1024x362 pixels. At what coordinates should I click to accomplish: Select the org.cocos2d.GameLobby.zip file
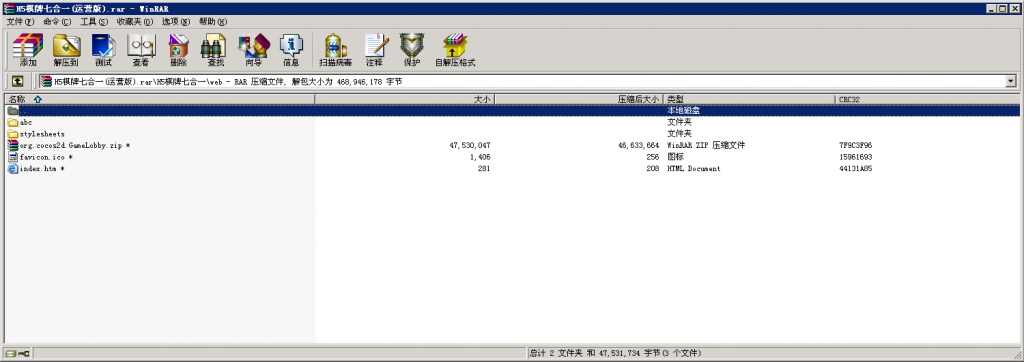[x=69, y=145]
